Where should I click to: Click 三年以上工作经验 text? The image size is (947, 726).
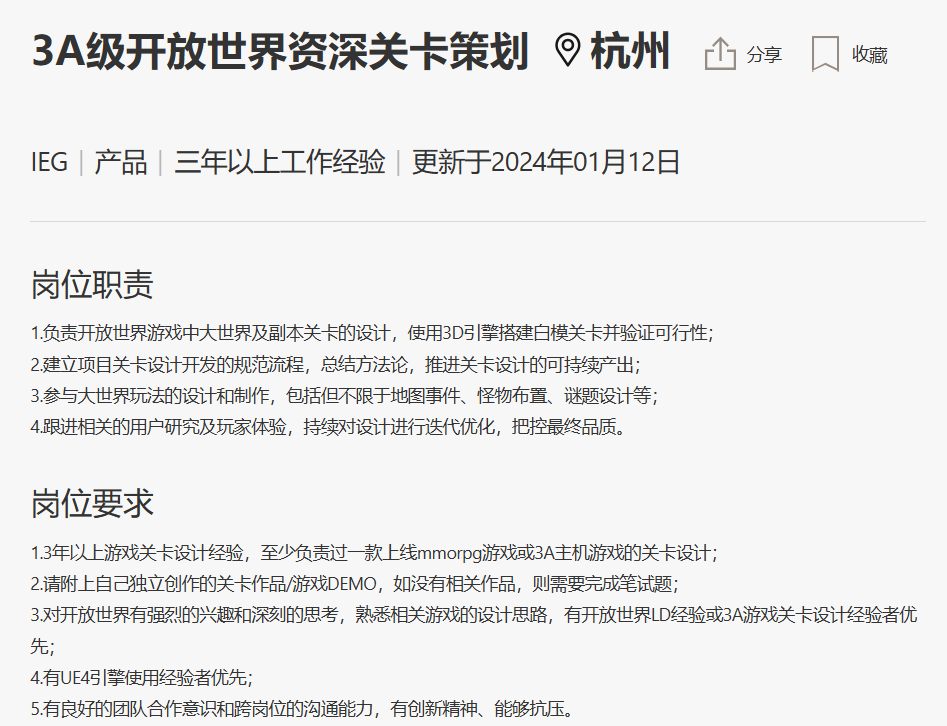click(280, 162)
